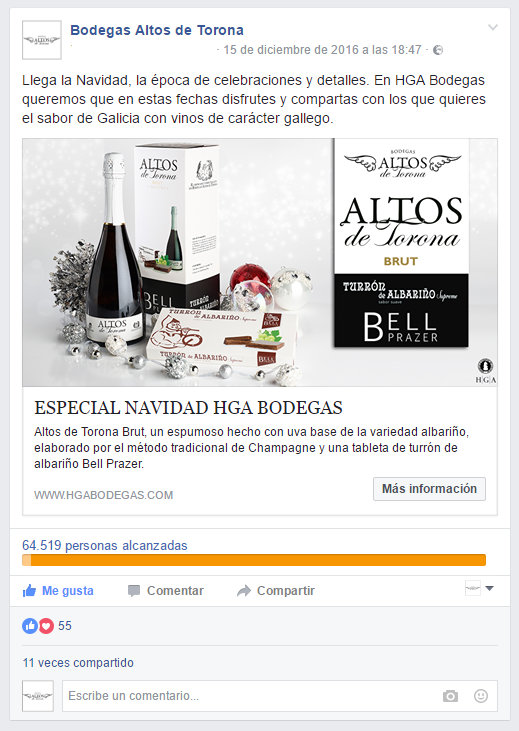519x731 pixels.
Task: Open the post options chevron menu
Action: (492, 28)
